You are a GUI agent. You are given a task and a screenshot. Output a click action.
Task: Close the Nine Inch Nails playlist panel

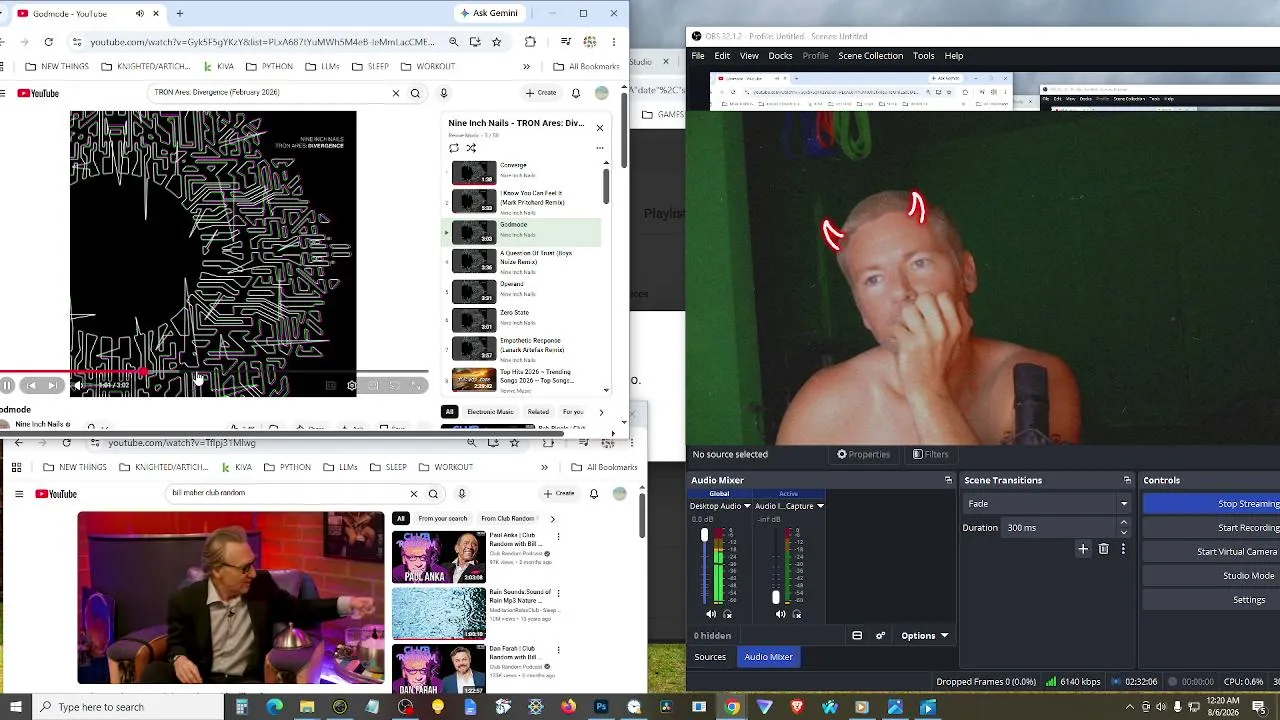(x=600, y=127)
